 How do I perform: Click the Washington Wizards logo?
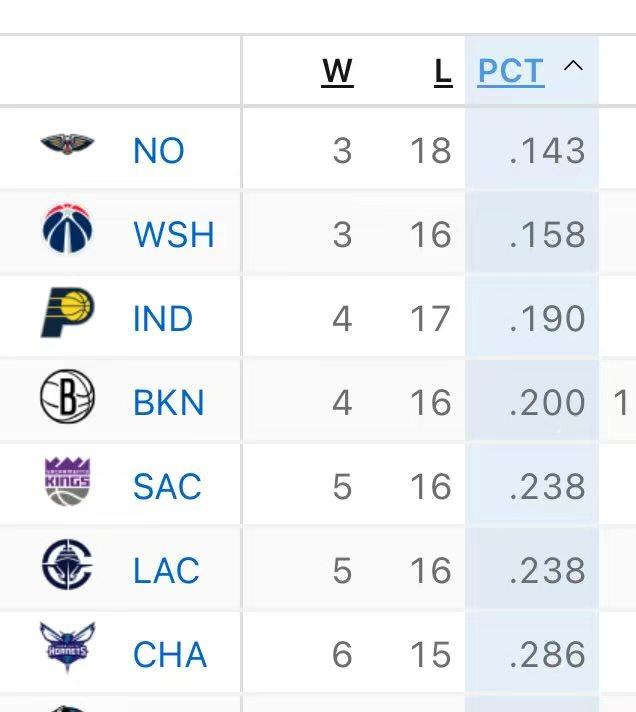coord(67,230)
